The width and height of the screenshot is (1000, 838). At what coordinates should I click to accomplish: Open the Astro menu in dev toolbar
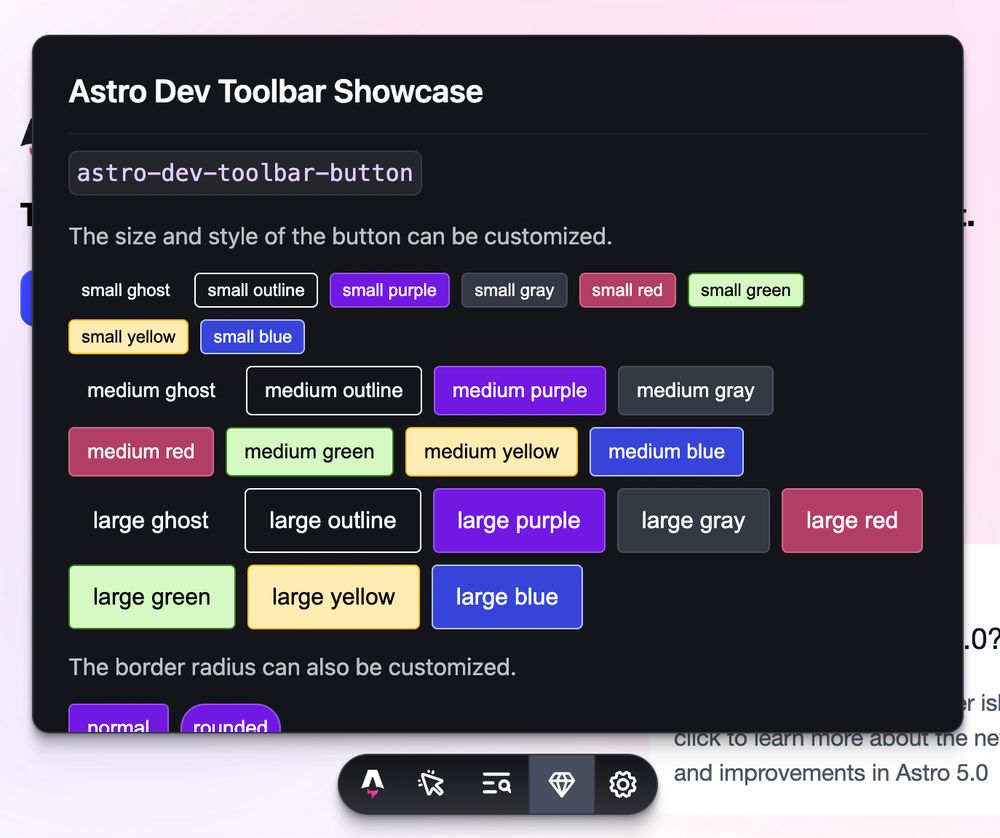[x=372, y=784]
